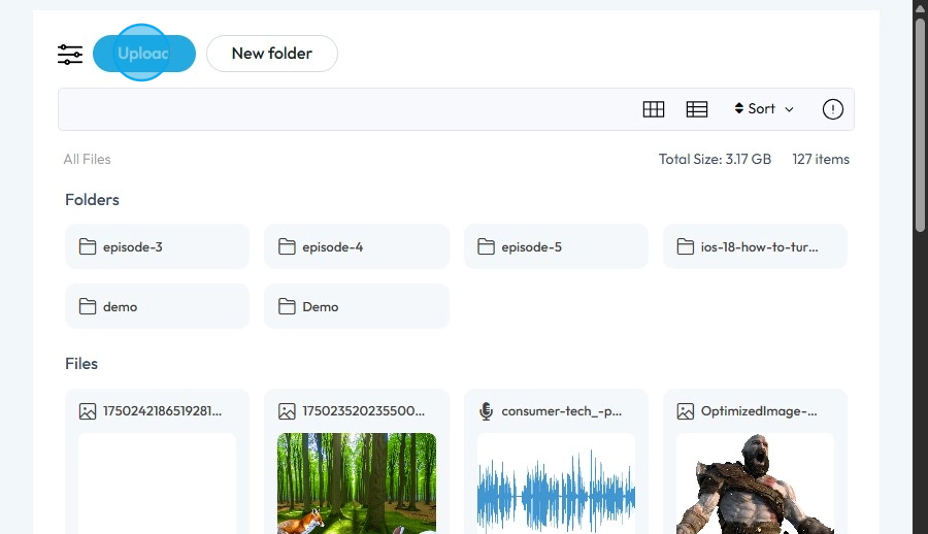928x534 pixels.
Task: Open the blank 1750242186519281 thumbnail
Action: [x=157, y=483]
